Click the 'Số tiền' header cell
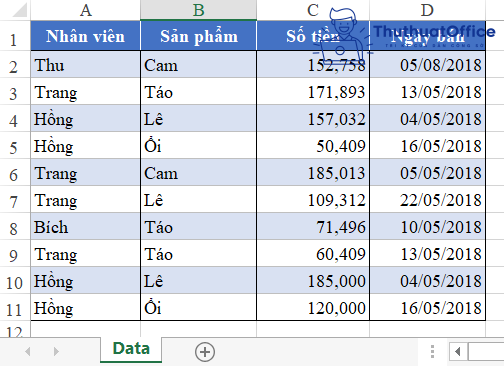The width and height of the screenshot is (504, 366). click(313, 36)
